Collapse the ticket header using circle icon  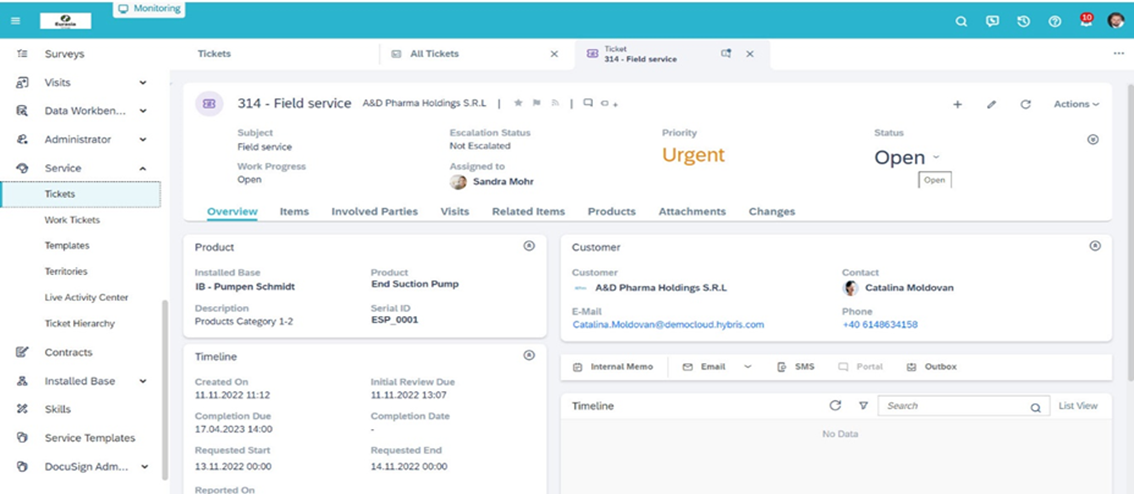coord(1094,140)
